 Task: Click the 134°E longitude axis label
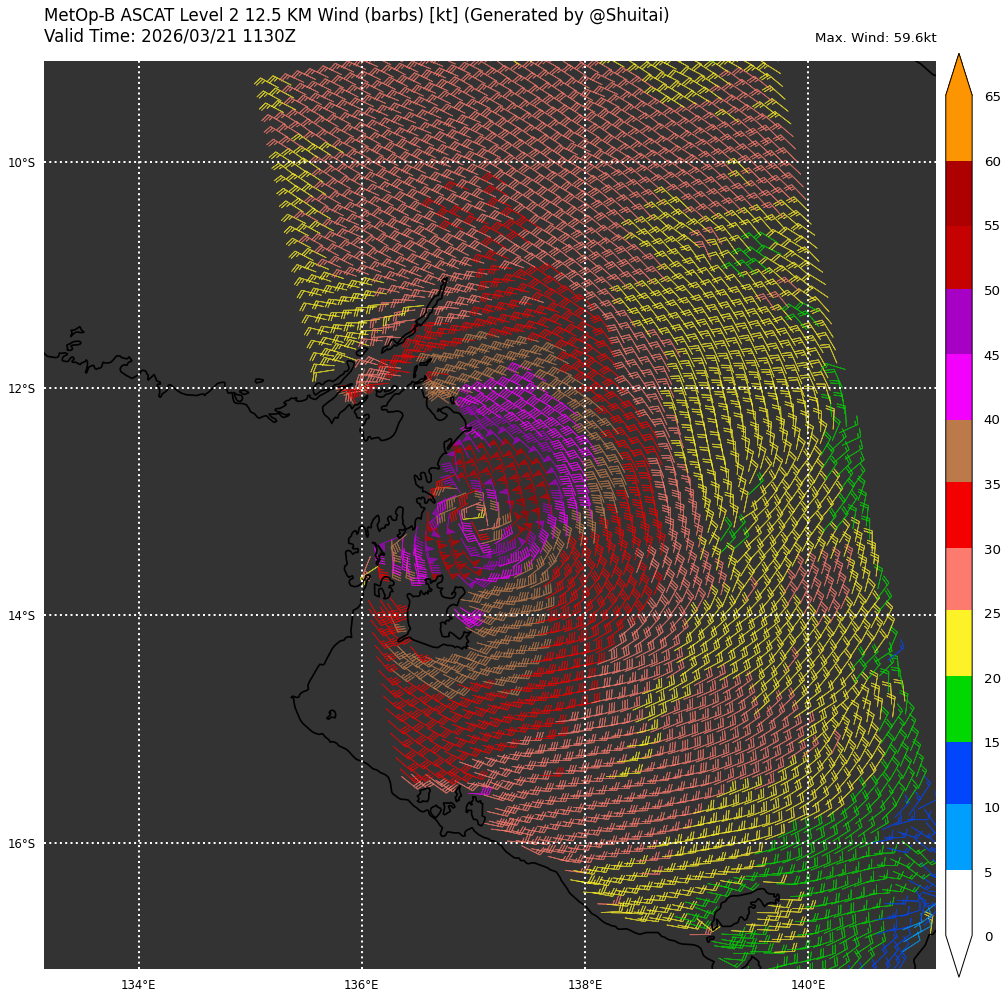(x=138, y=985)
